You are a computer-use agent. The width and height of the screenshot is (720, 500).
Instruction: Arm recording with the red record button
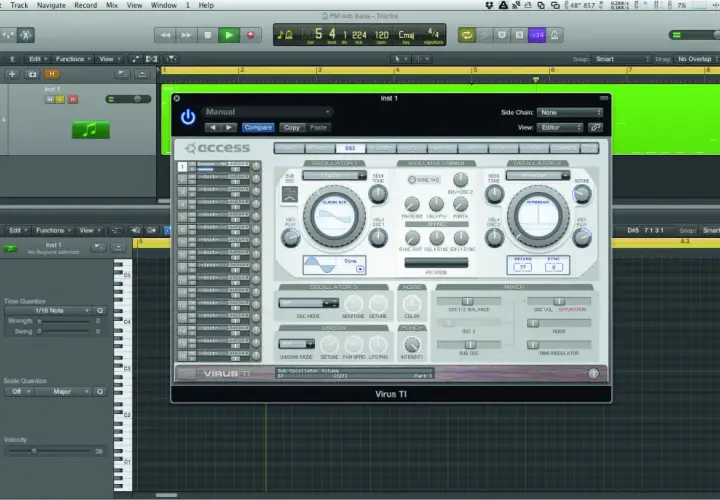click(x=250, y=35)
